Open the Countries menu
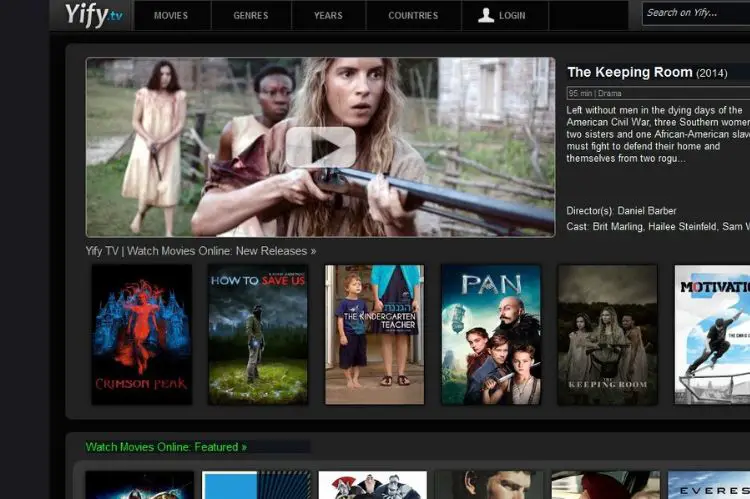750x499 pixels. [x=413, y=15]
